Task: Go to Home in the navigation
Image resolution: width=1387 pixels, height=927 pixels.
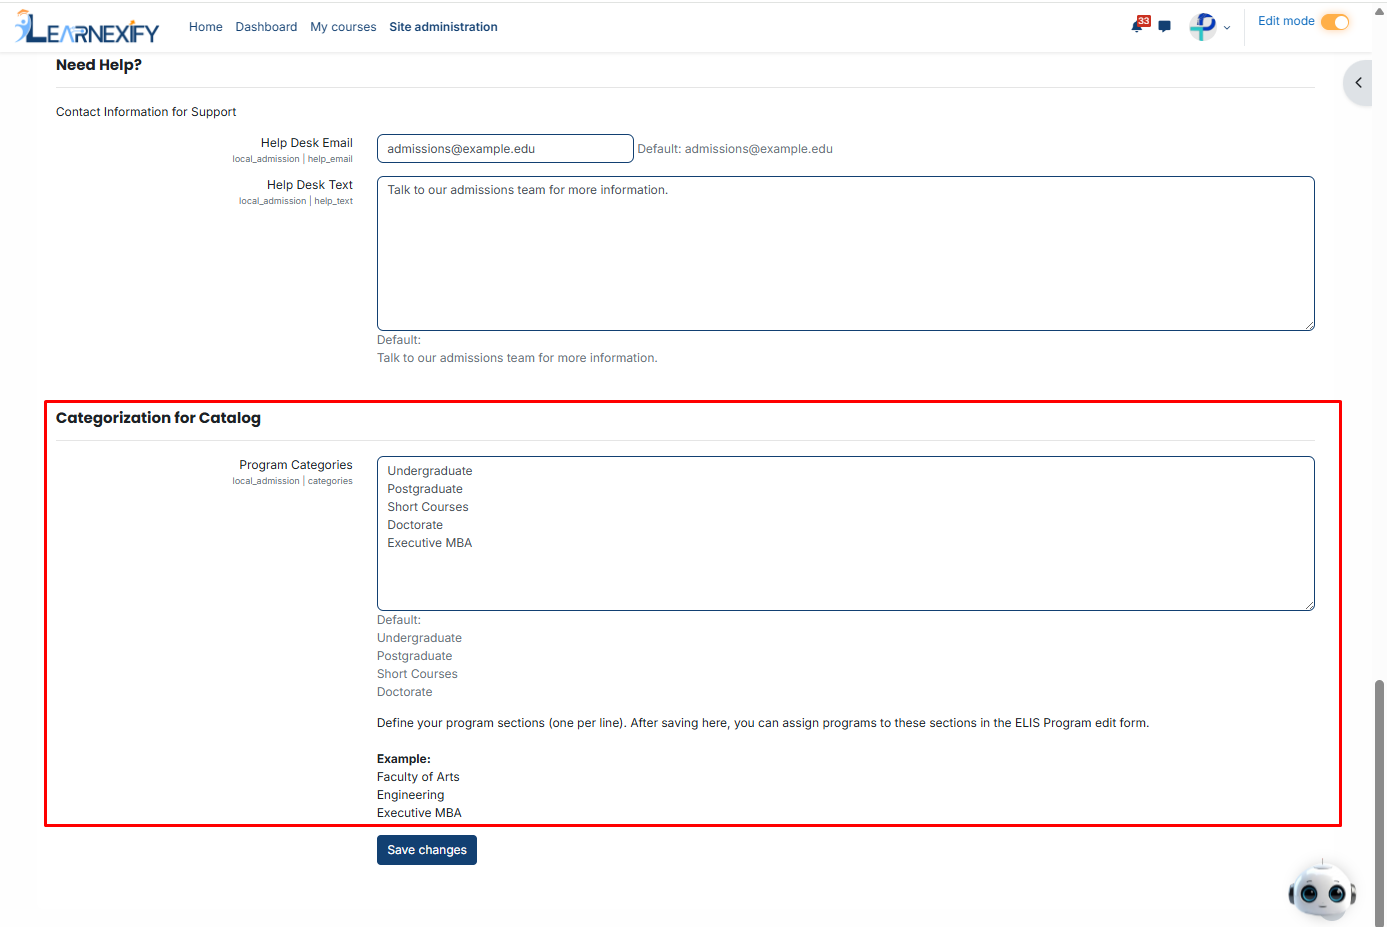Action: click(206, 27)
